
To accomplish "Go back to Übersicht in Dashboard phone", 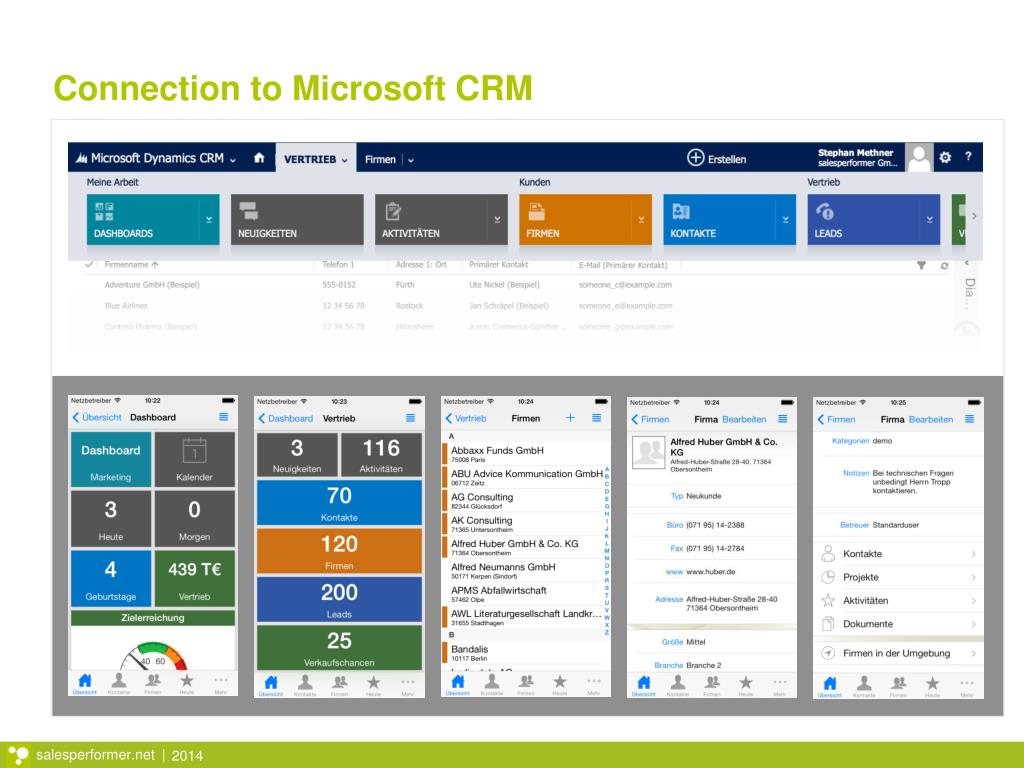I will [x=97, y=417].
